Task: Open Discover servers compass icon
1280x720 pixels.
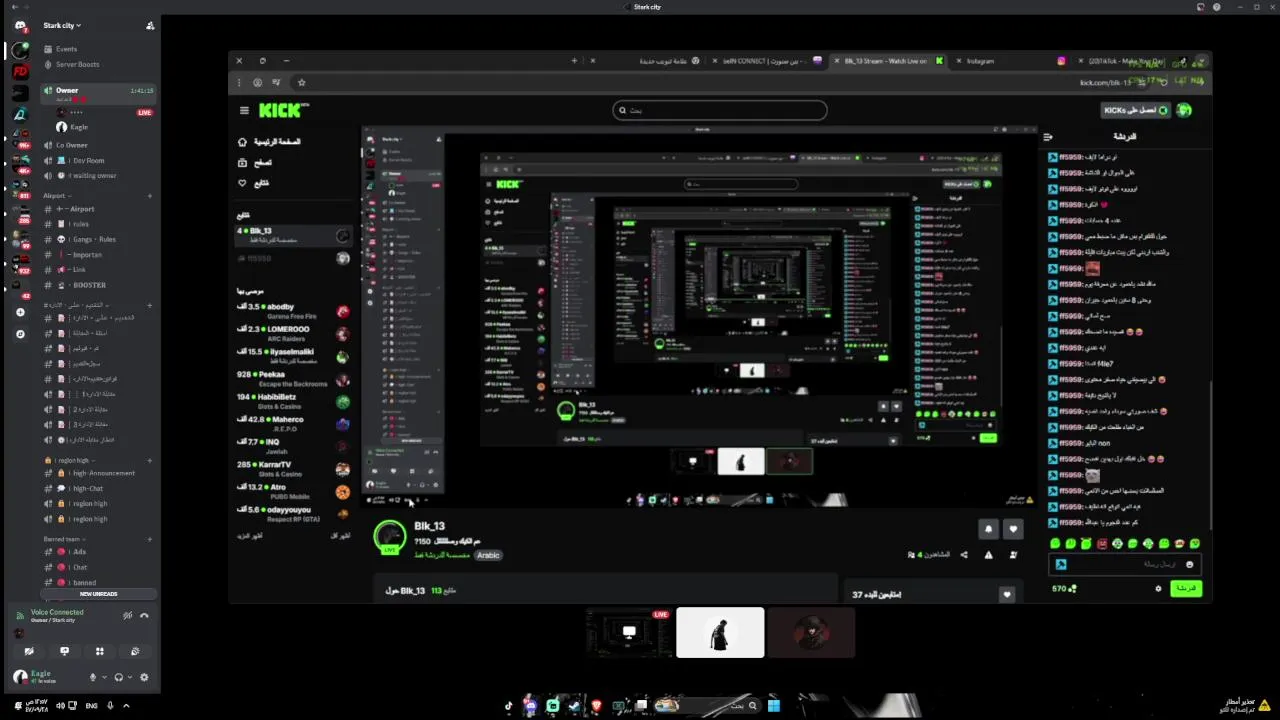Action: (20, 334)
